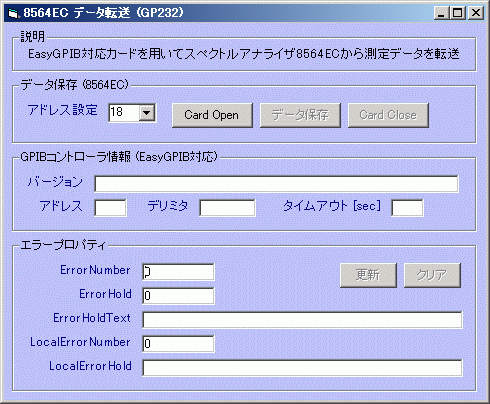This screenshot has width=490, height=404.
Task: Click the ErrorHoldText input field
Action: (x=302, y=320)
